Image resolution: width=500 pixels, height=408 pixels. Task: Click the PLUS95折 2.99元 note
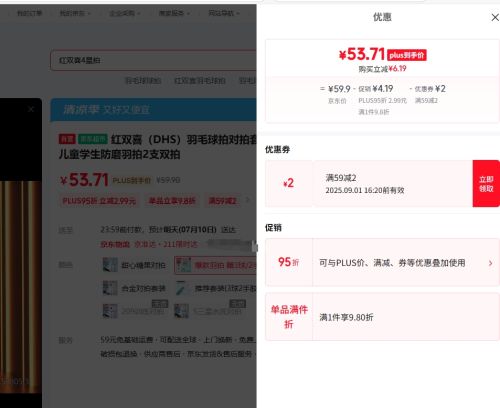382,101
